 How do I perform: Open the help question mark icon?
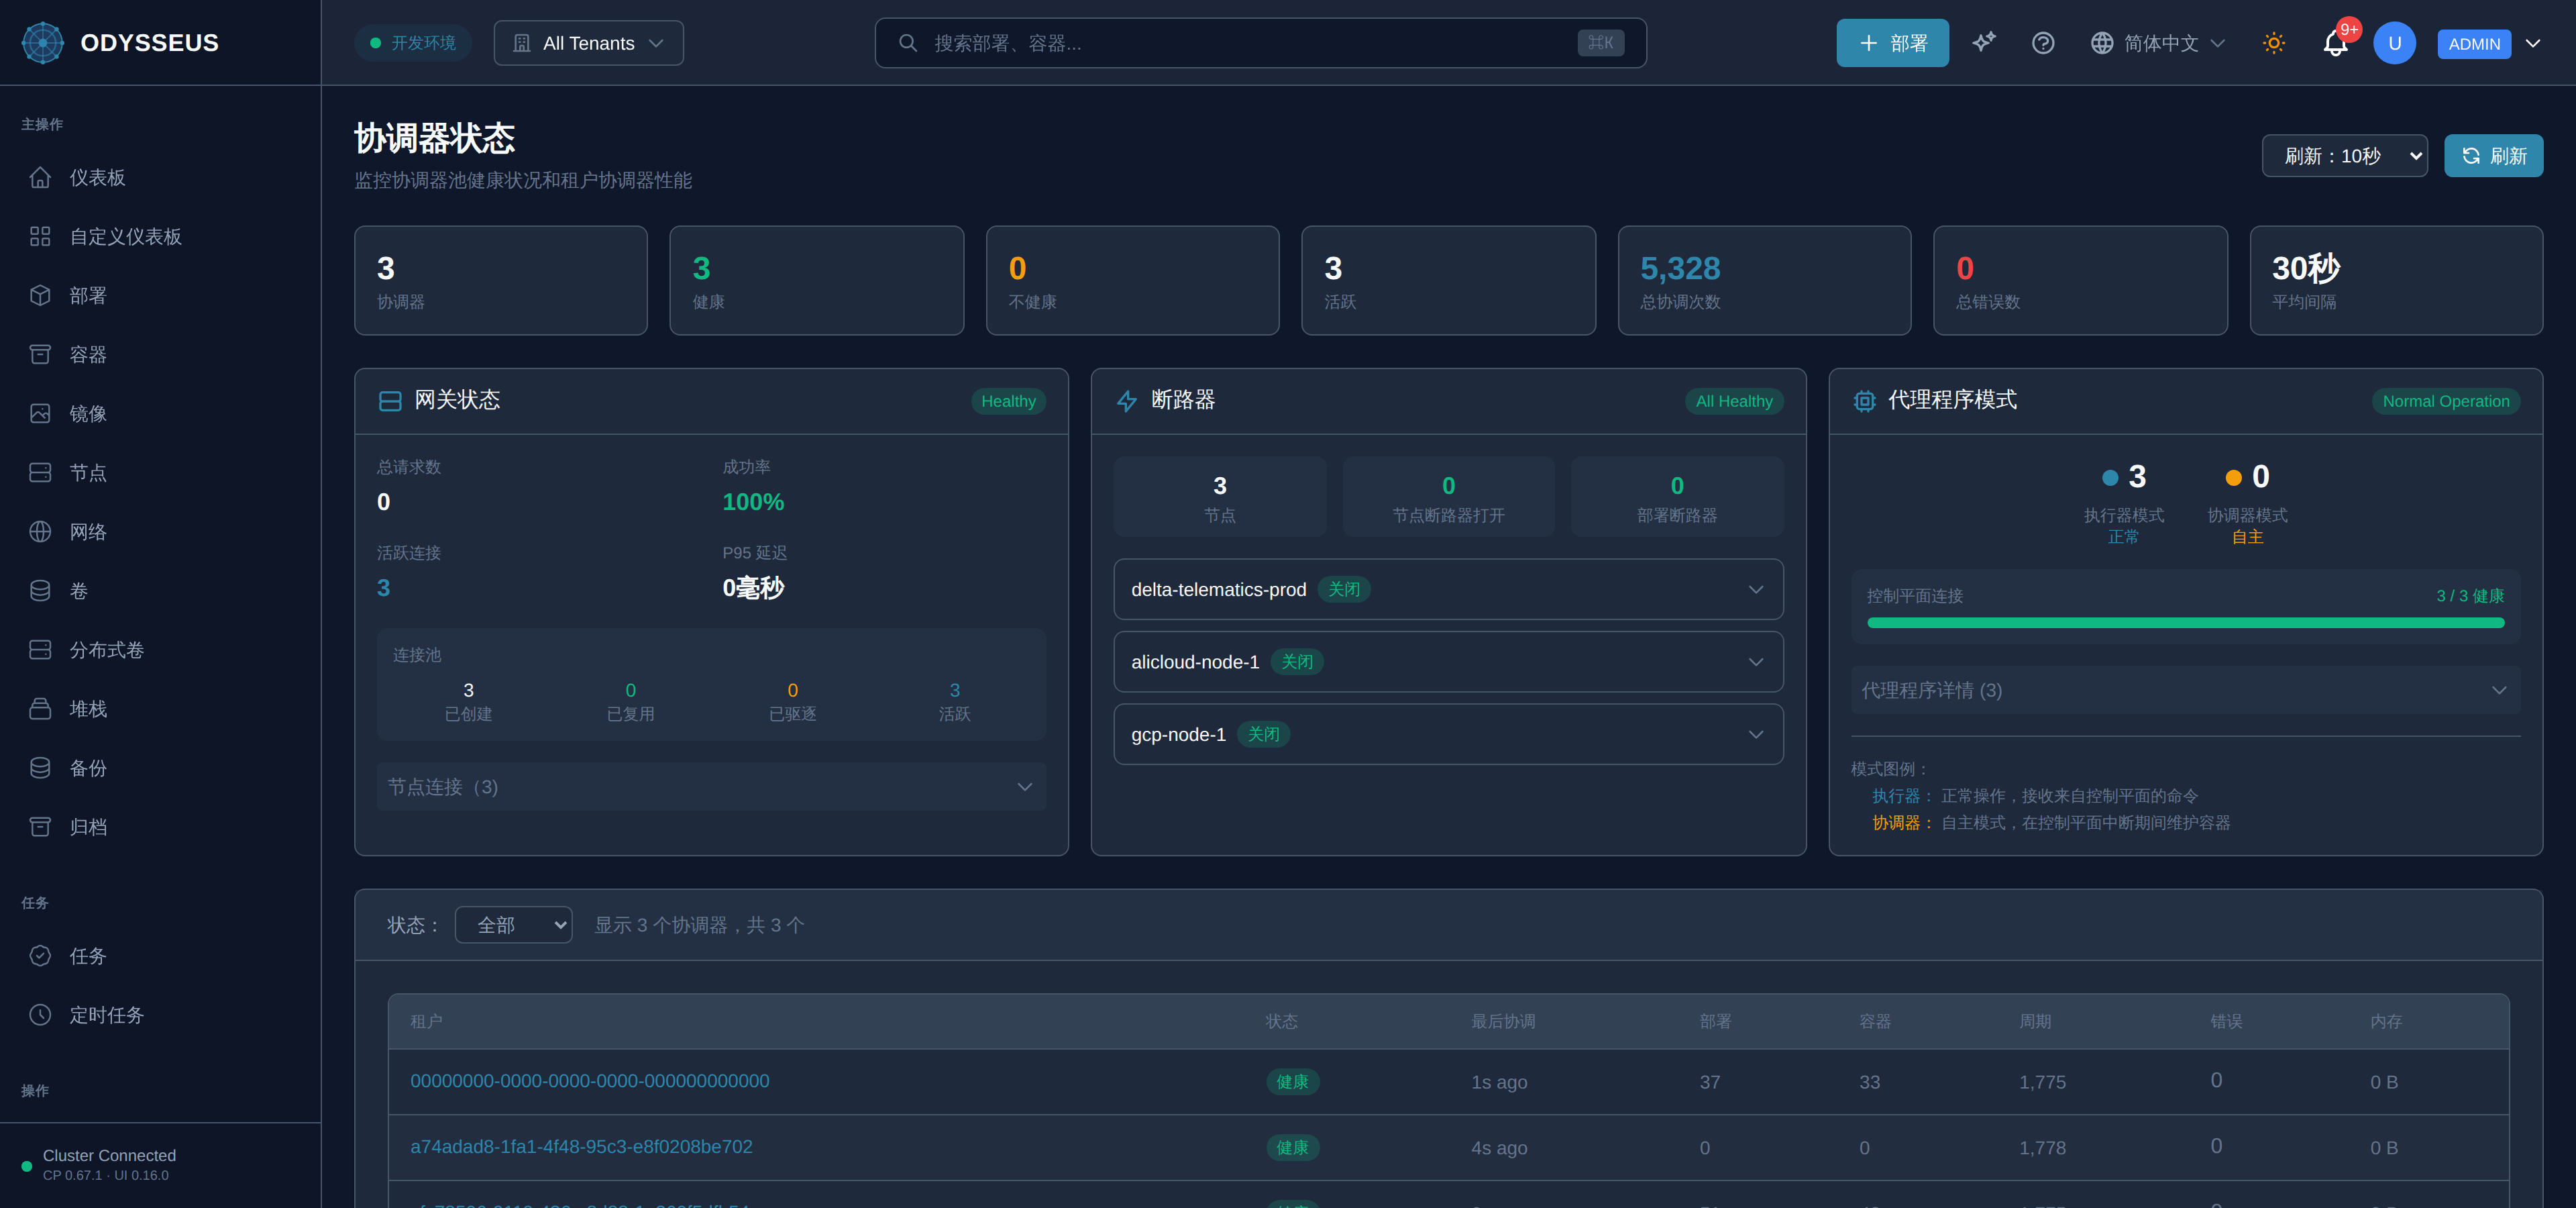click(x=2043, y=43)
